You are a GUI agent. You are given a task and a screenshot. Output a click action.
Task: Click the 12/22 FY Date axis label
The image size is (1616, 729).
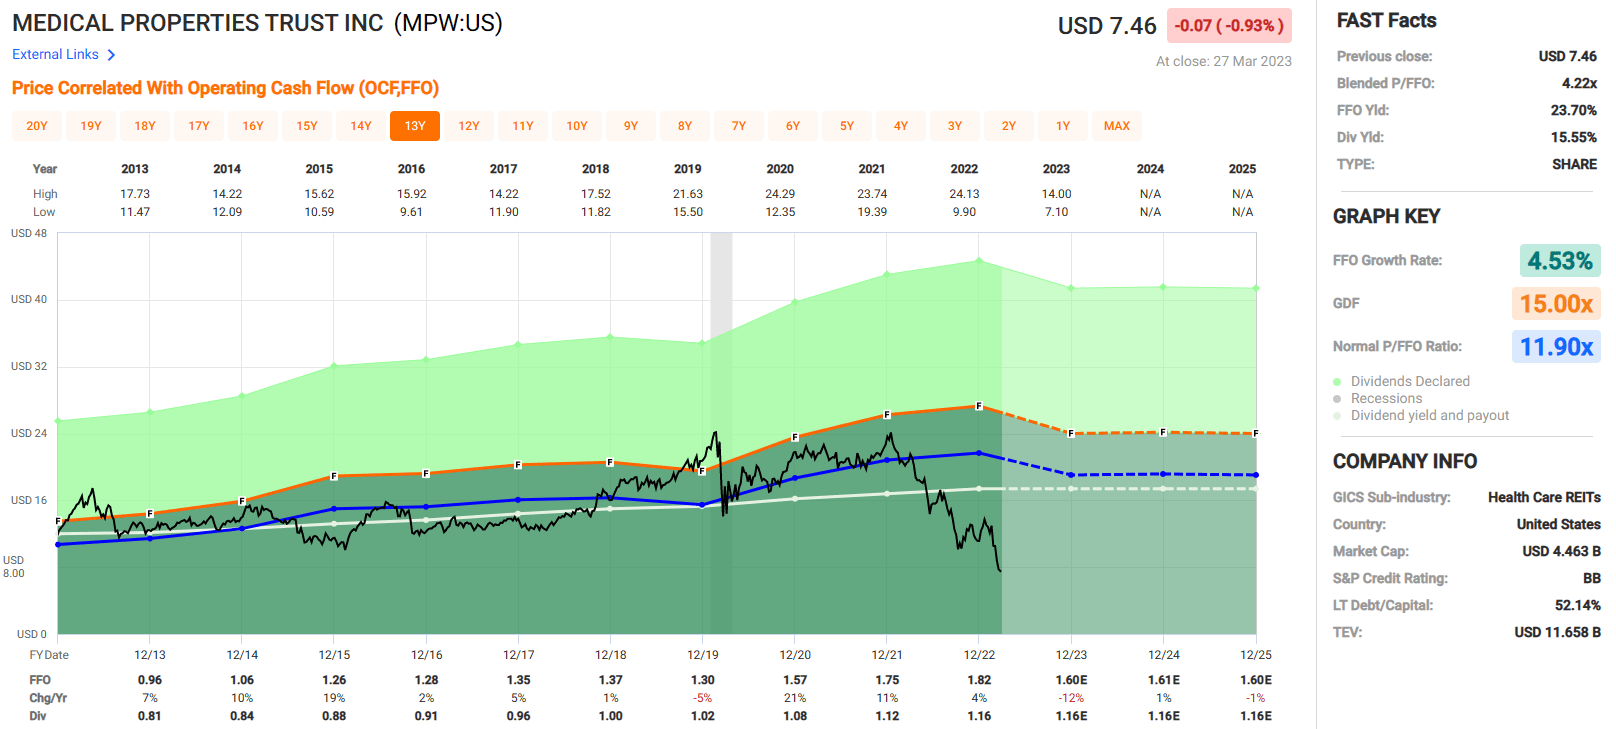pos(979,655)
